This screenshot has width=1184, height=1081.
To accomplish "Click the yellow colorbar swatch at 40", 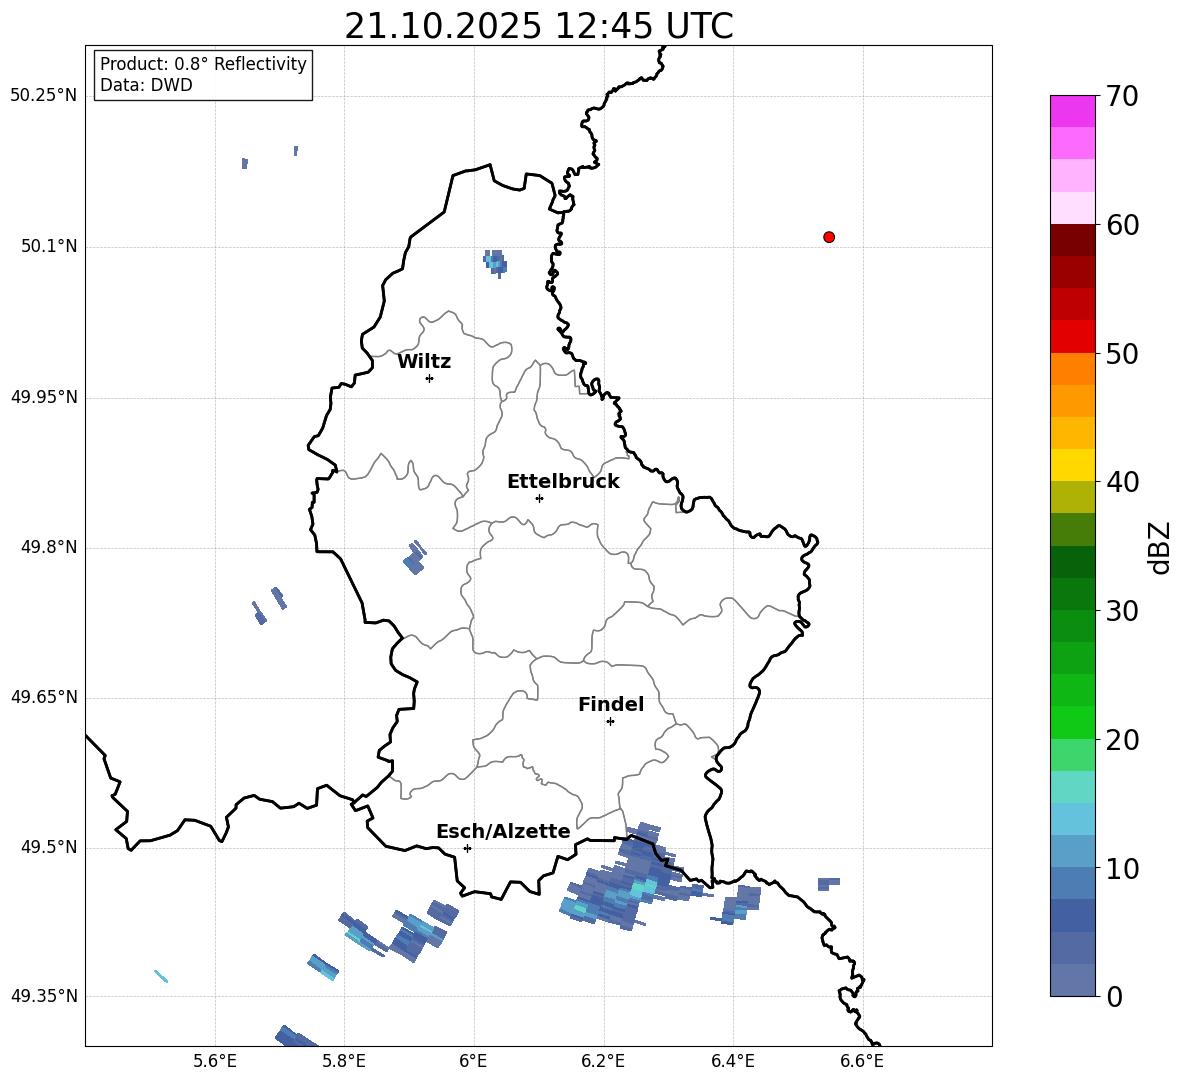I will pos(1072,465).
